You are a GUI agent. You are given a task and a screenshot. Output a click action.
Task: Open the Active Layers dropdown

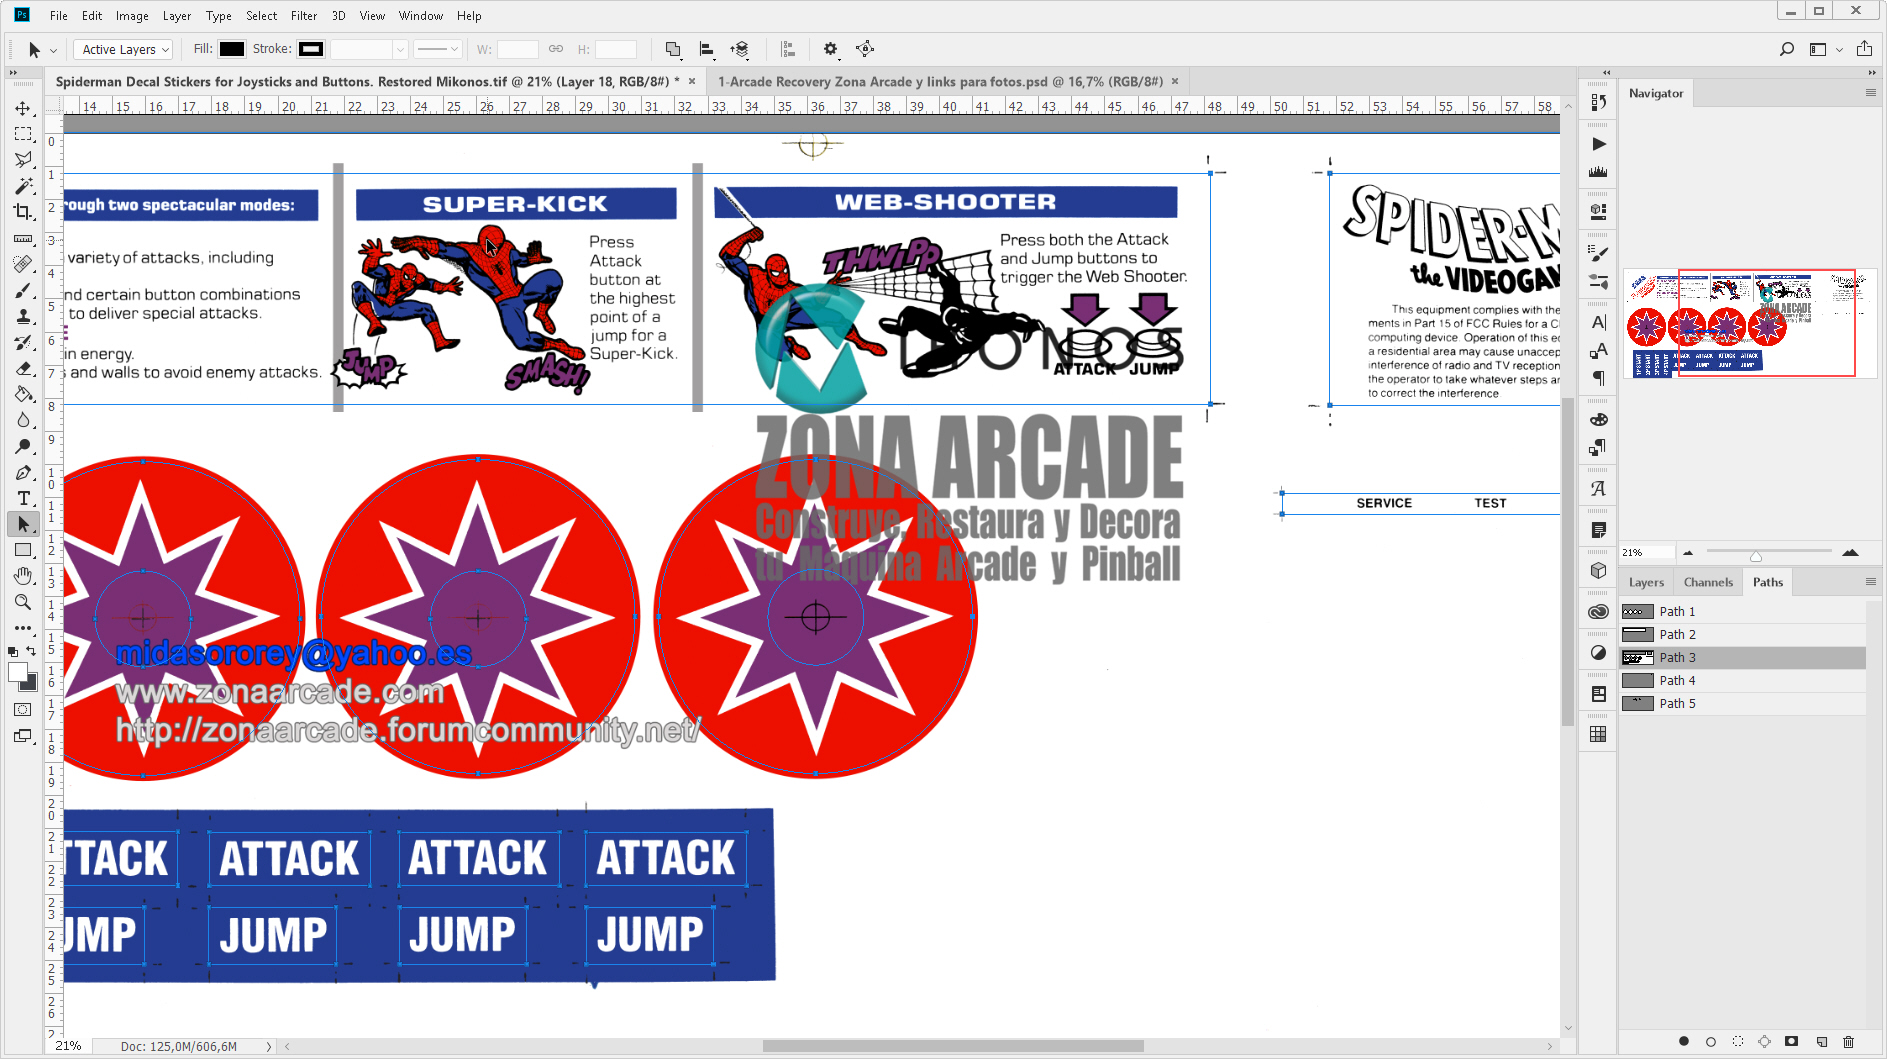click(122, 49)
